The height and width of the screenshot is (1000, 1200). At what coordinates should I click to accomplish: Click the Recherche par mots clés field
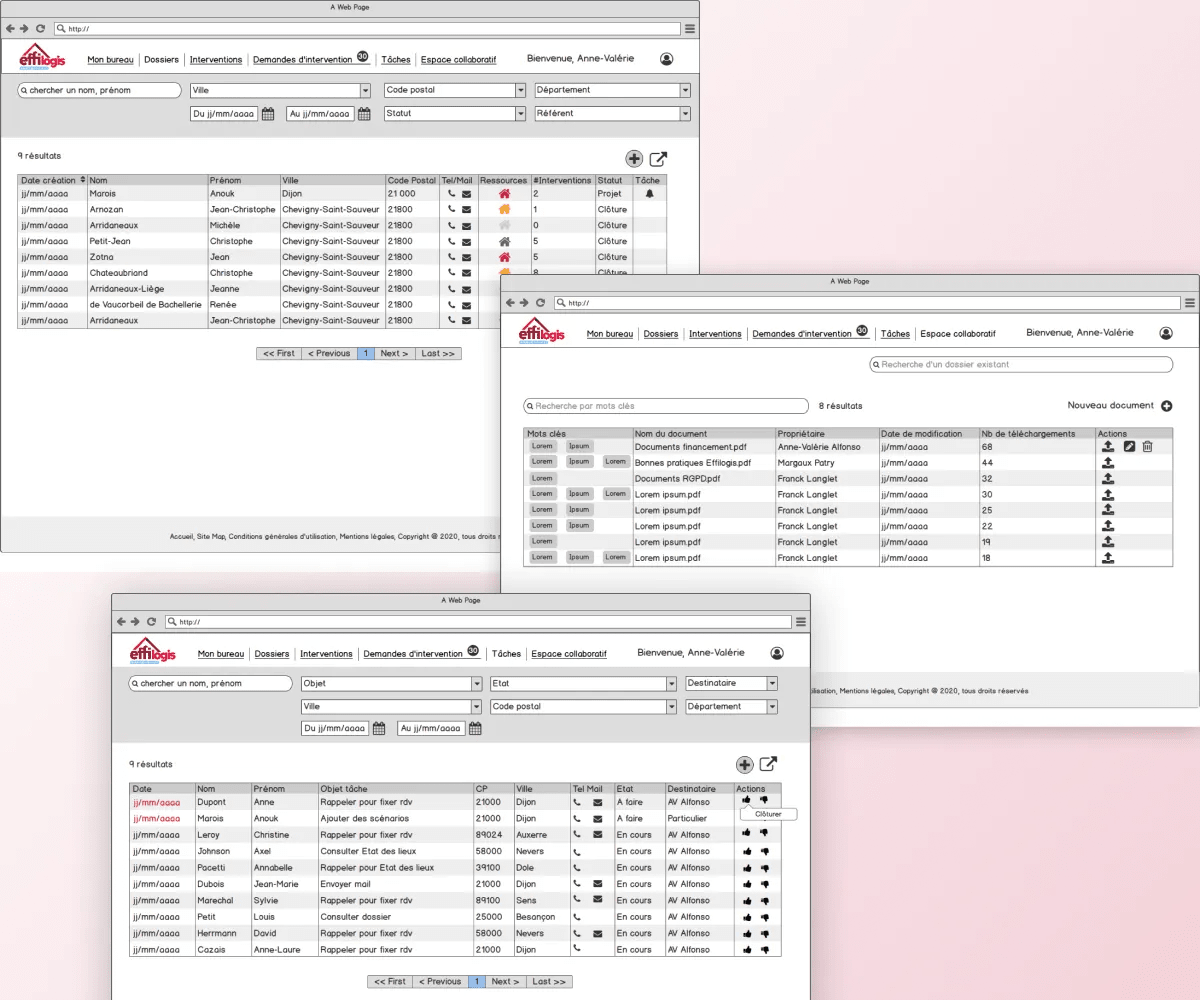point(666,406)
